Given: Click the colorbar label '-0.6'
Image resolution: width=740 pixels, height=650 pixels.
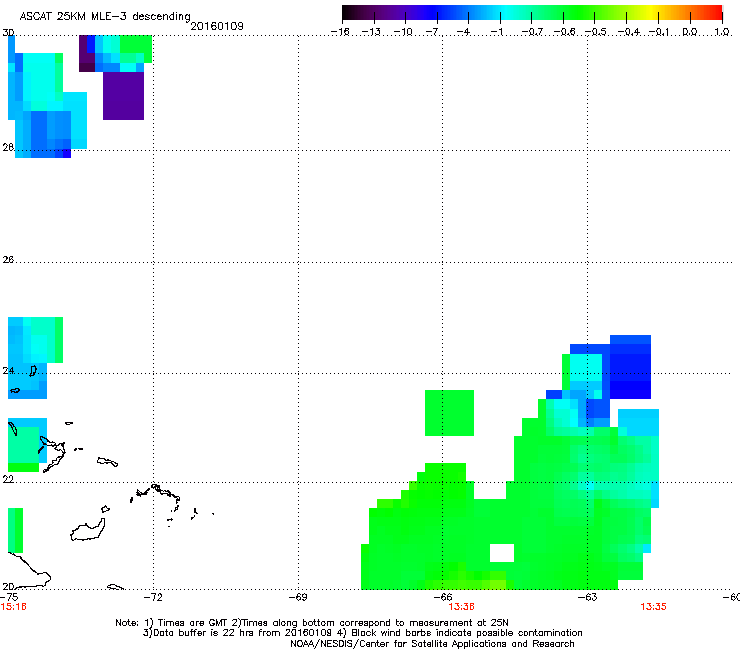Looking at the screenshot, I should (563, 32).
